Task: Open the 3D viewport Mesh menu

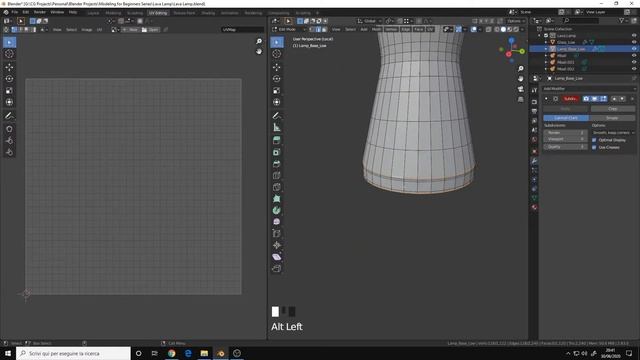Action: click(376, 29)
